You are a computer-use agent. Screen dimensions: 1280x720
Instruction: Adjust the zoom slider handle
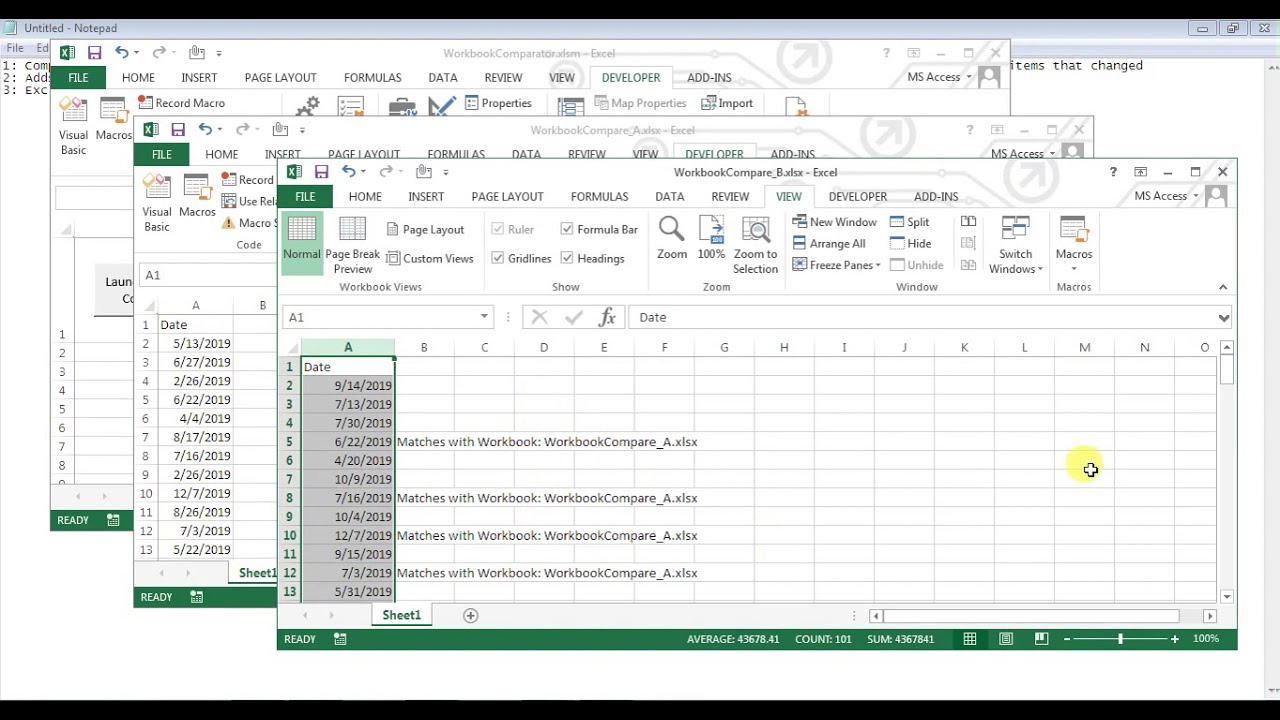[x=1120, y=639]
